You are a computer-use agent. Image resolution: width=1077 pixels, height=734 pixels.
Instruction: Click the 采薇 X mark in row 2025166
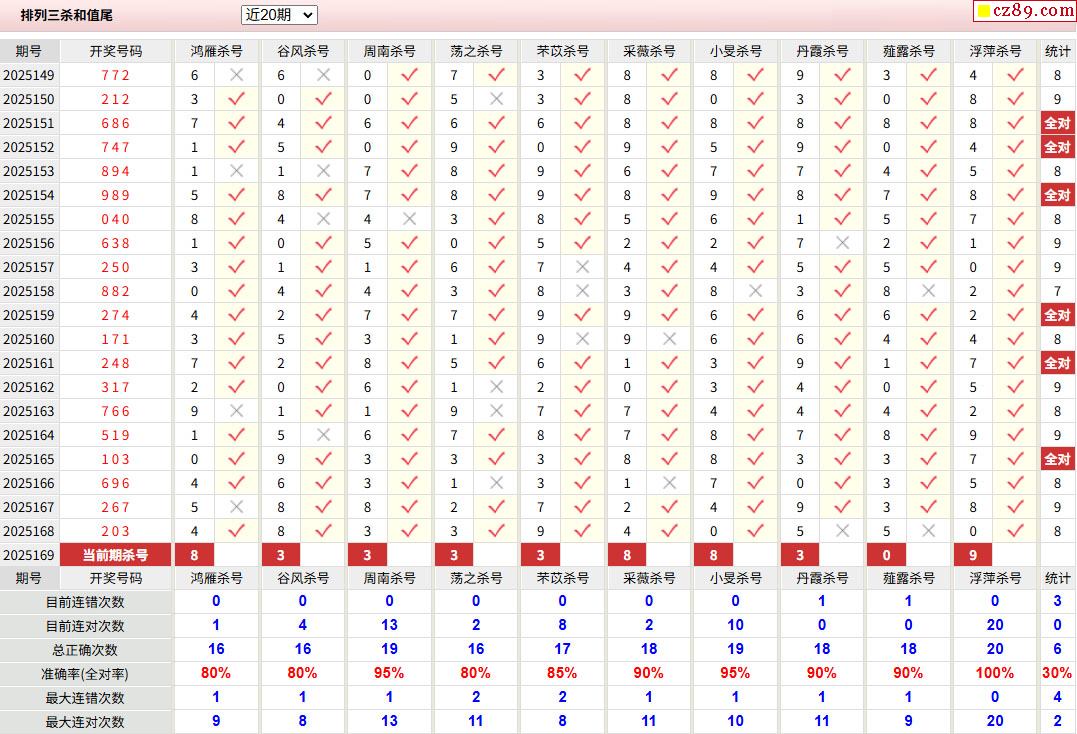pos(669,483)
